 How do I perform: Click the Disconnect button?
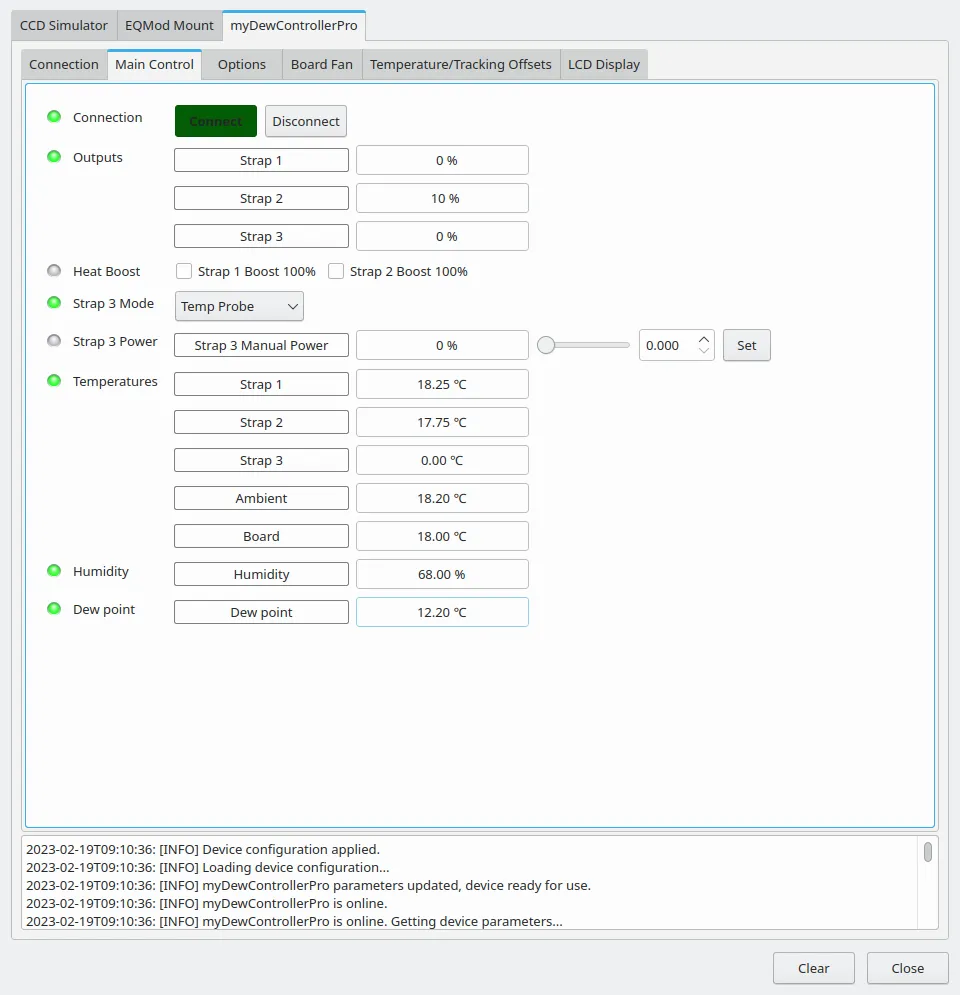pos(306,121)
